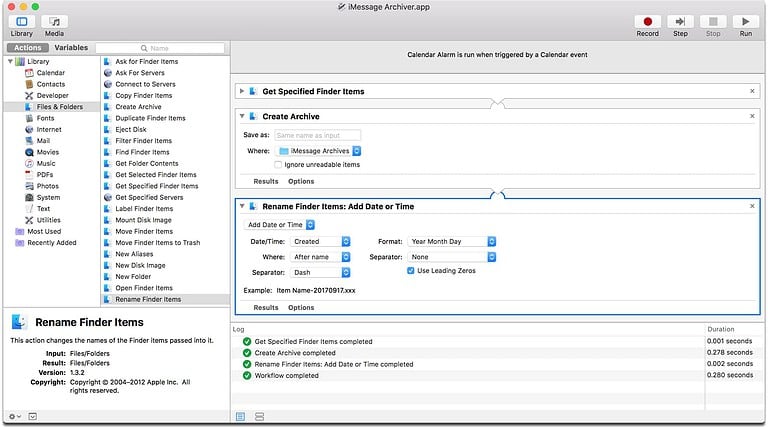Collapse the Library tree
The image size is (768, 427).
click(10, 61)
